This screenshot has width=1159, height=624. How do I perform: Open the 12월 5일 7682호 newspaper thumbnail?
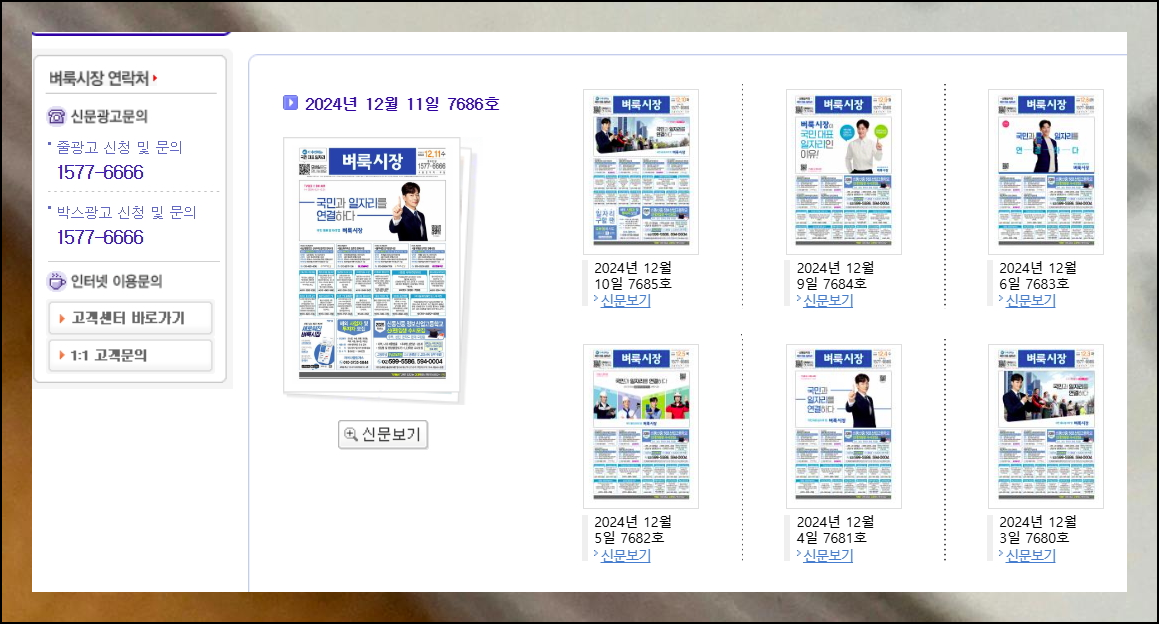(x=641, y=427)
